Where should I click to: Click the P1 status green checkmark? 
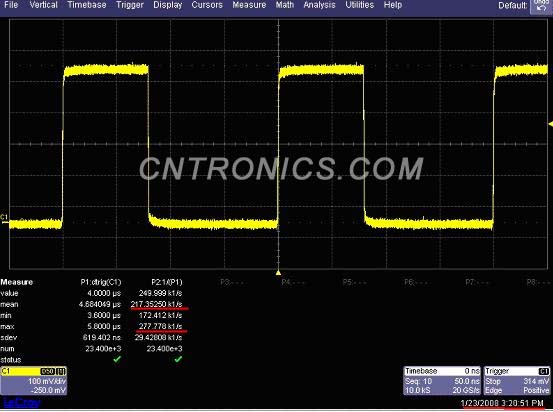(x=117, y=359)
